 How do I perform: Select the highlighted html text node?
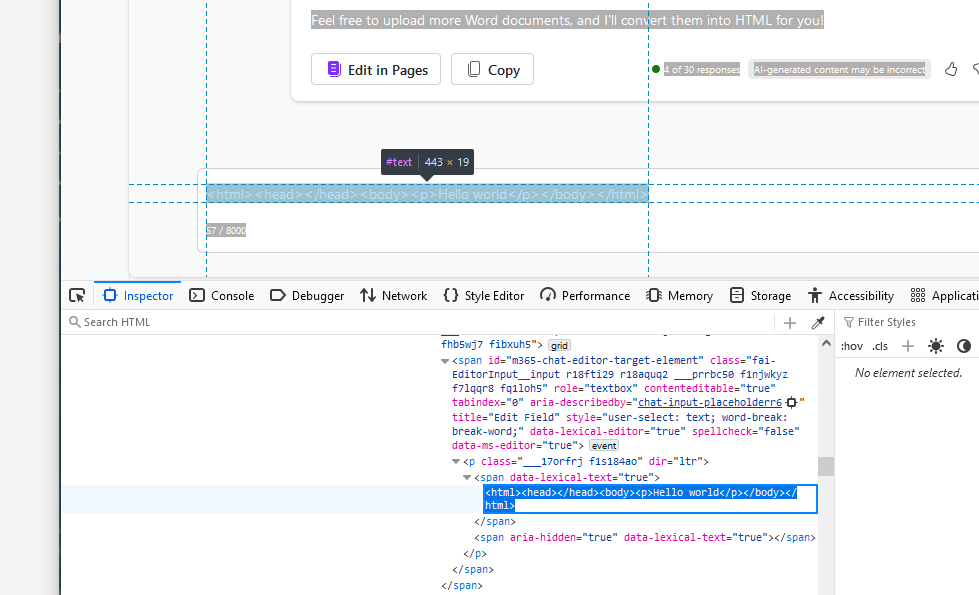[x=650, y=499]
